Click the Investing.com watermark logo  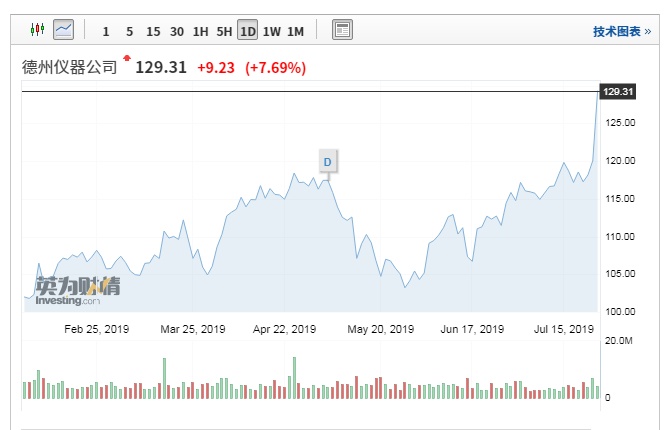pyautogui.click(x=76, y=290)
